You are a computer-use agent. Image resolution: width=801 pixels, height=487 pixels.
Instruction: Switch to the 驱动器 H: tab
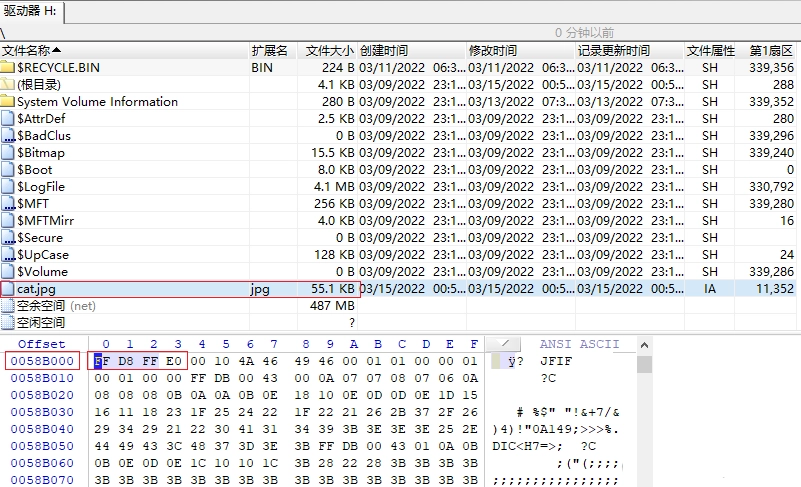point(32,11)
